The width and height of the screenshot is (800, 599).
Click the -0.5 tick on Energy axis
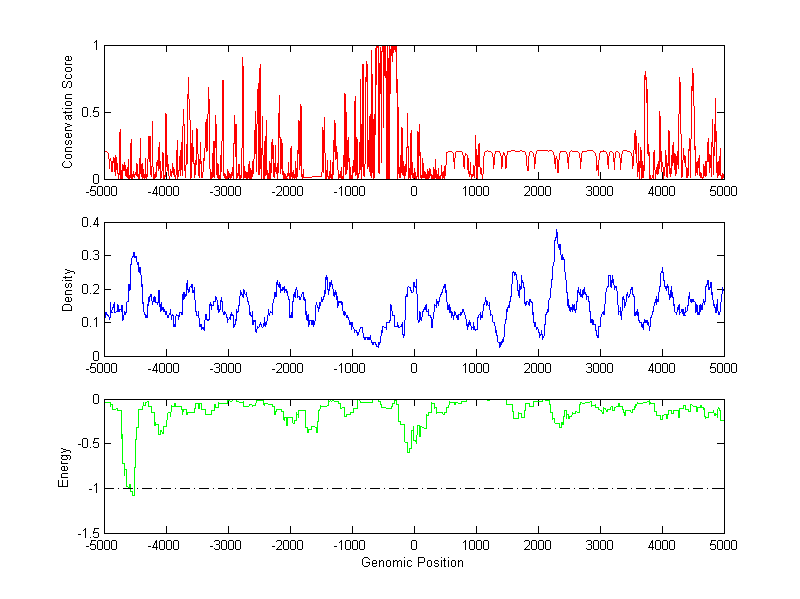point(86,444)
